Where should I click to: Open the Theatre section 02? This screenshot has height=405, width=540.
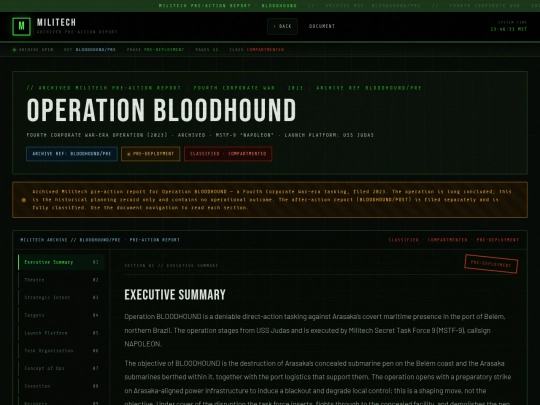pos(61,280)
